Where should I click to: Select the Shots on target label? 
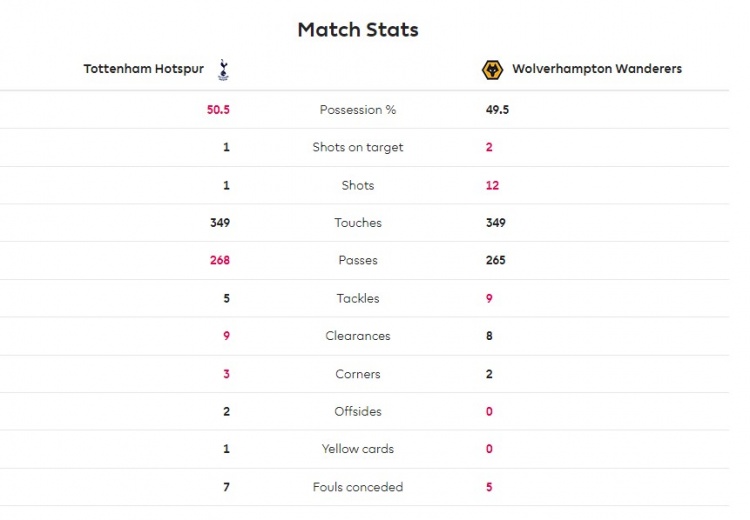[358, 147]
